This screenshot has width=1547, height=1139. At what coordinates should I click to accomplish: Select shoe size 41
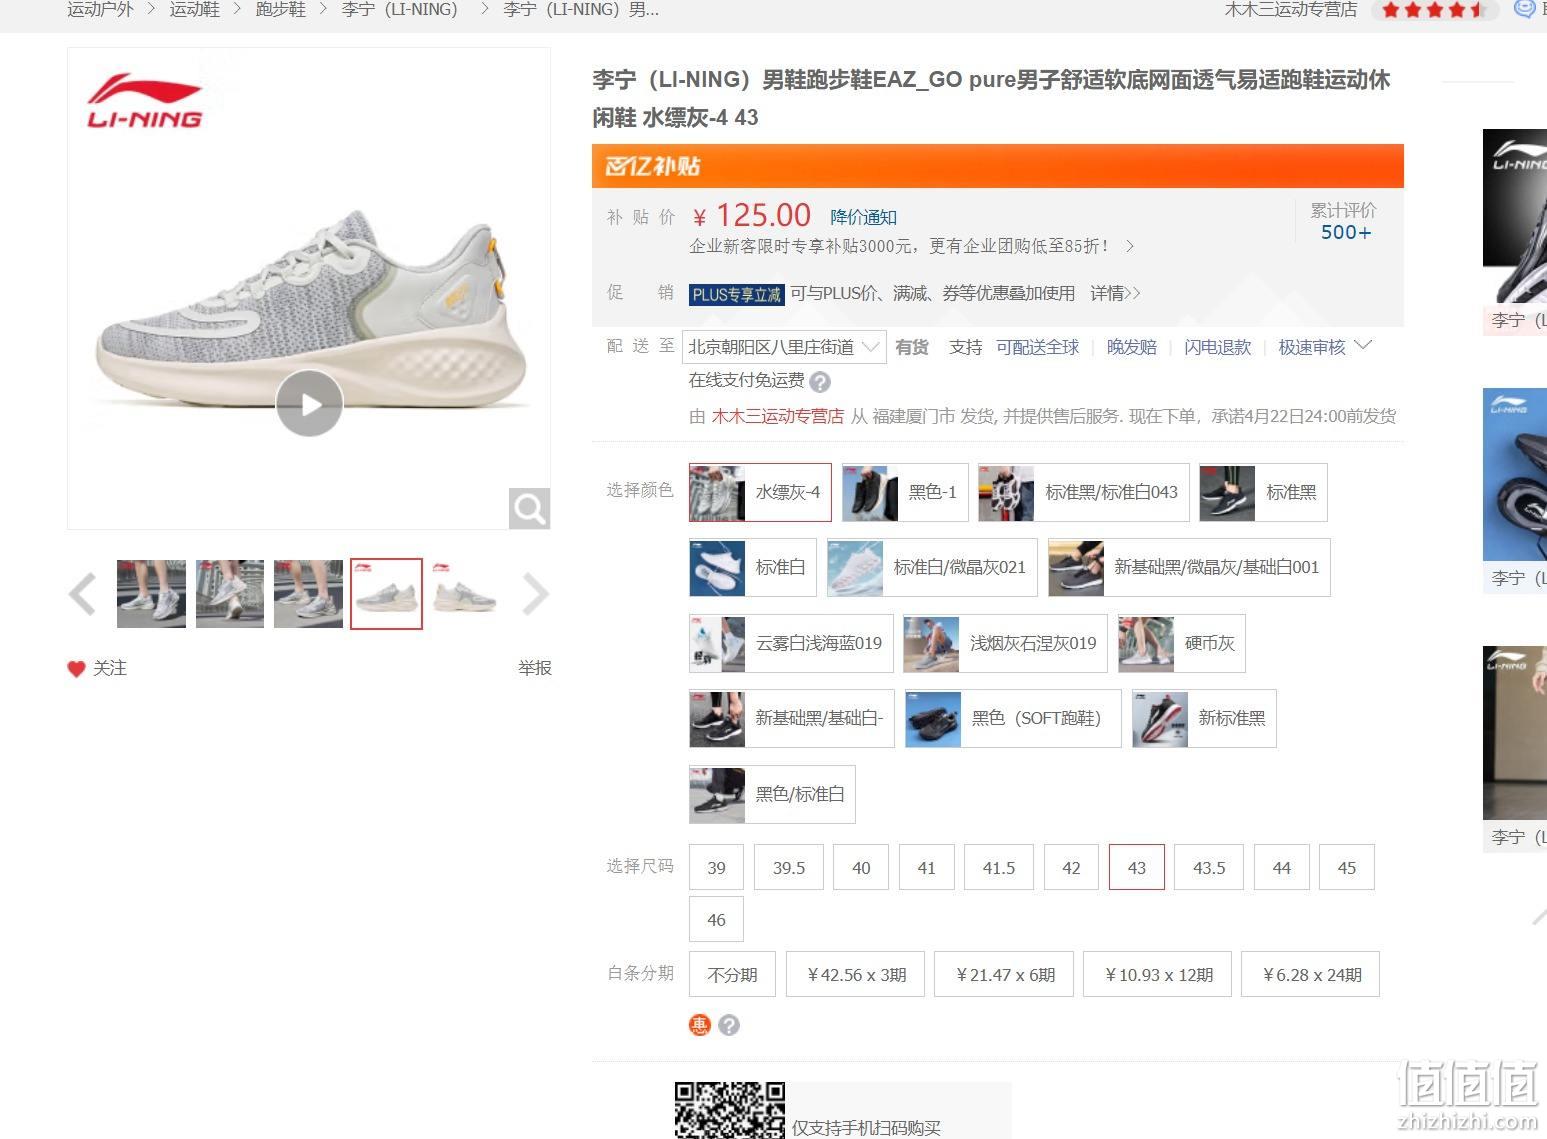coord(927,867)
